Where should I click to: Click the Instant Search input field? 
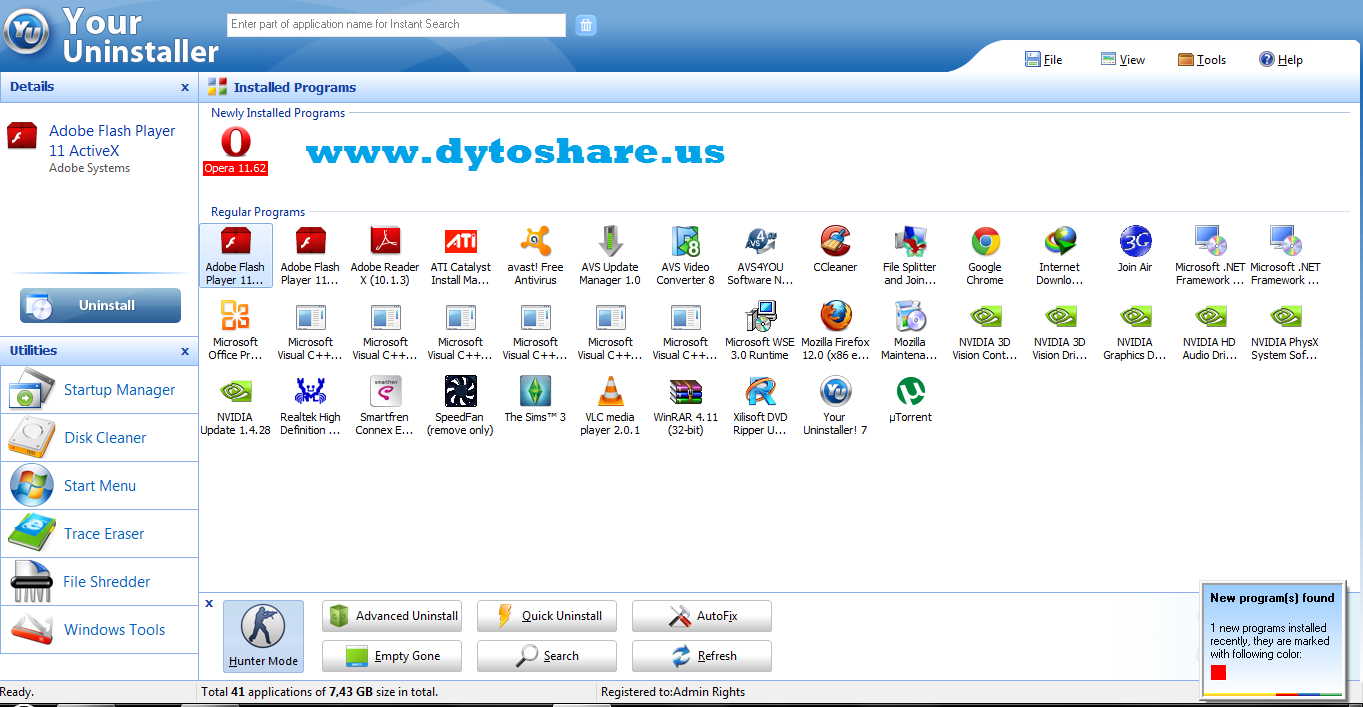(x=396, y=25)
